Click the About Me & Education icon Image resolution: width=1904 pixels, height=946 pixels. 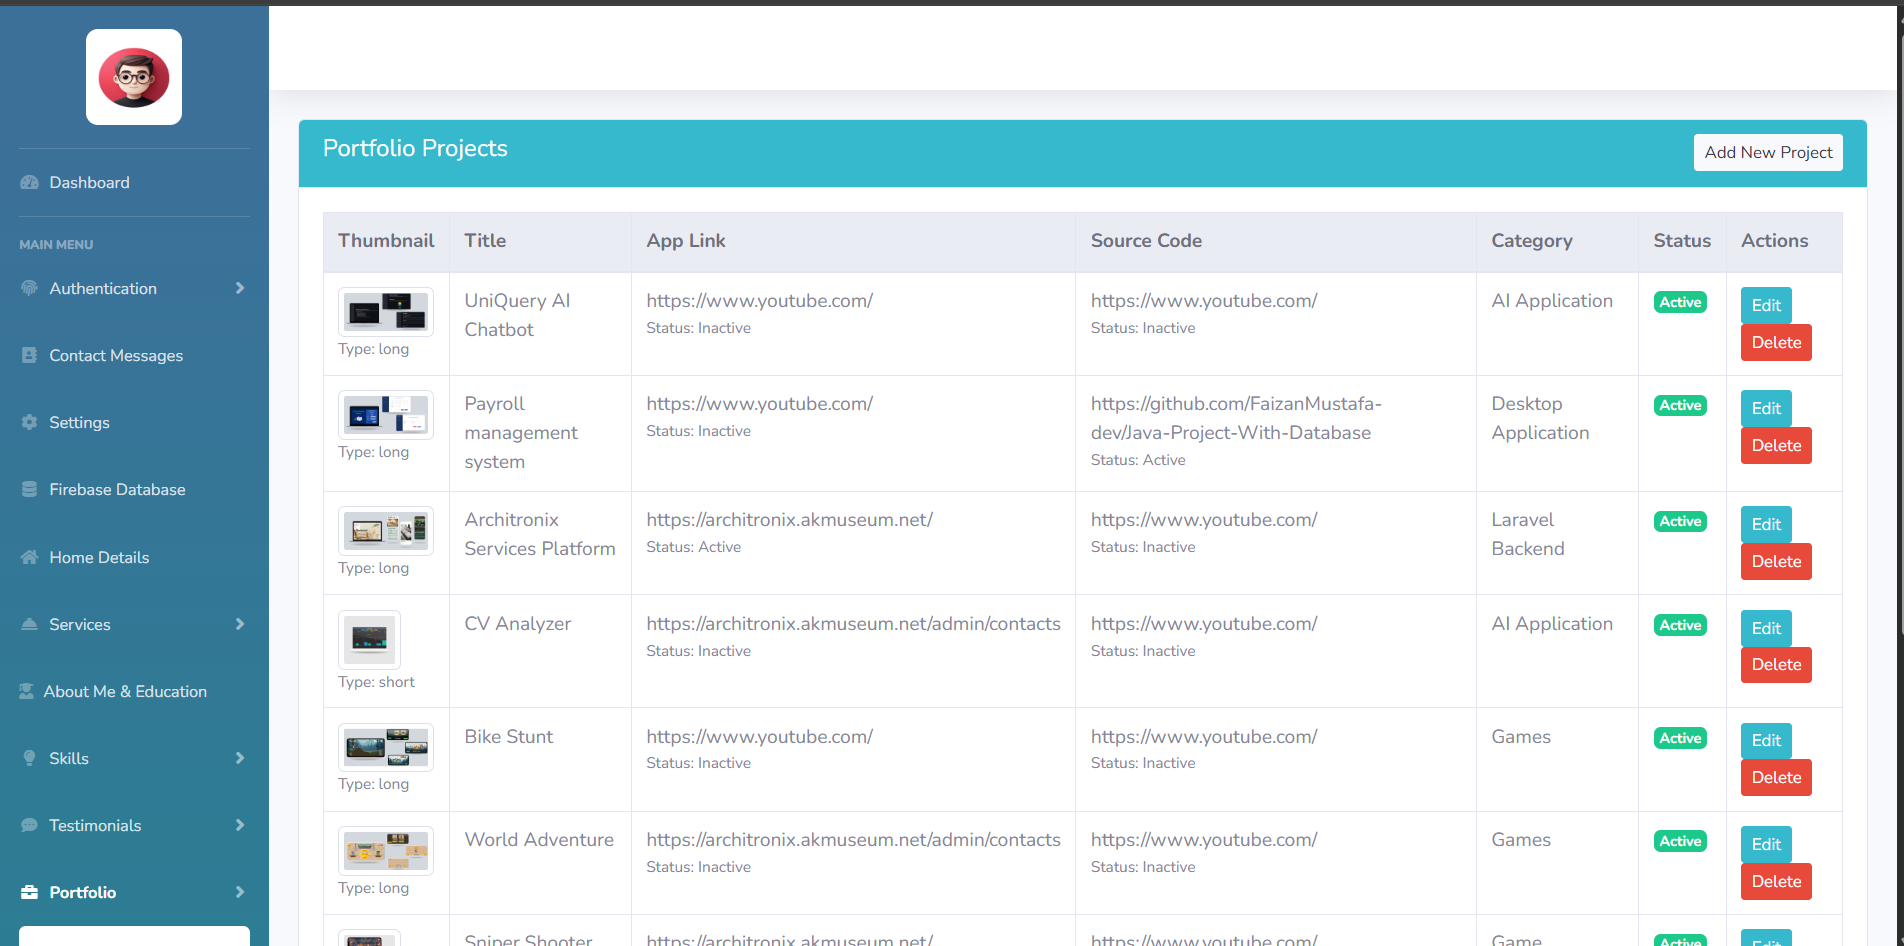pyautogui.click(x=27, y=691)
